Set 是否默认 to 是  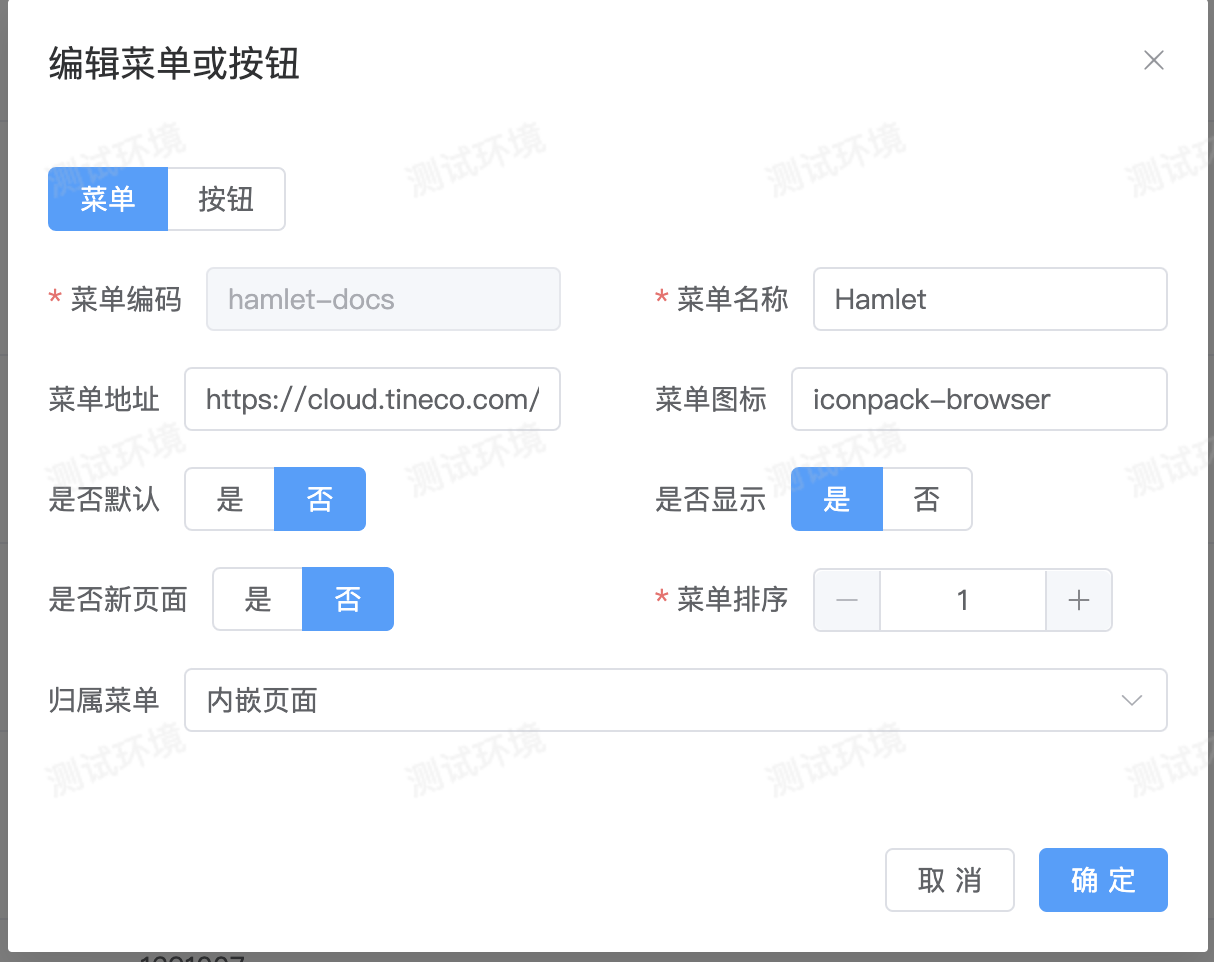(230, 499)
